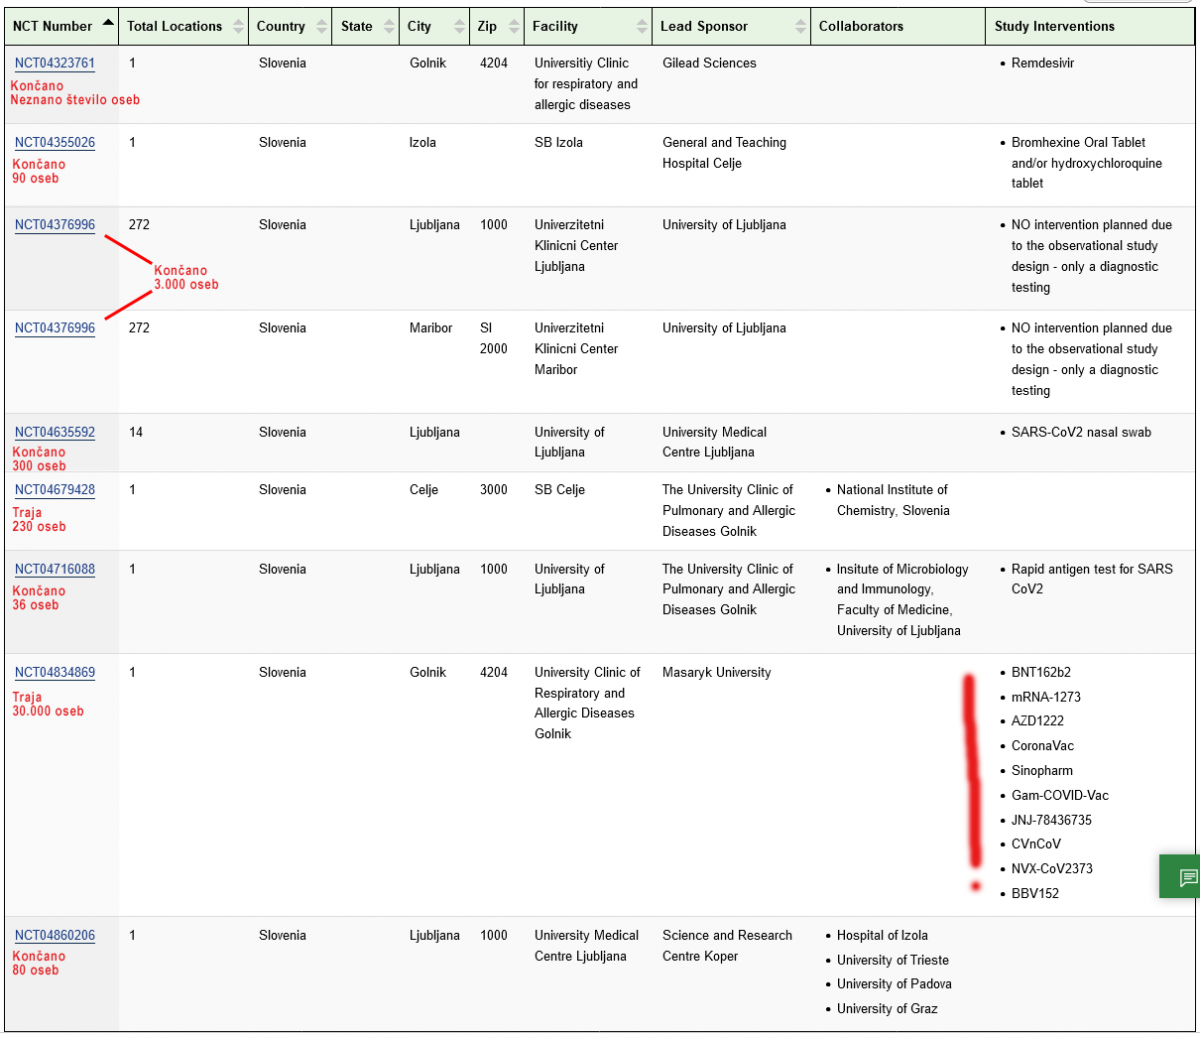Screen dimensions: 1200x1038
Task: Sort table by Total Locations arrows
Action: [x=238, y=27]
